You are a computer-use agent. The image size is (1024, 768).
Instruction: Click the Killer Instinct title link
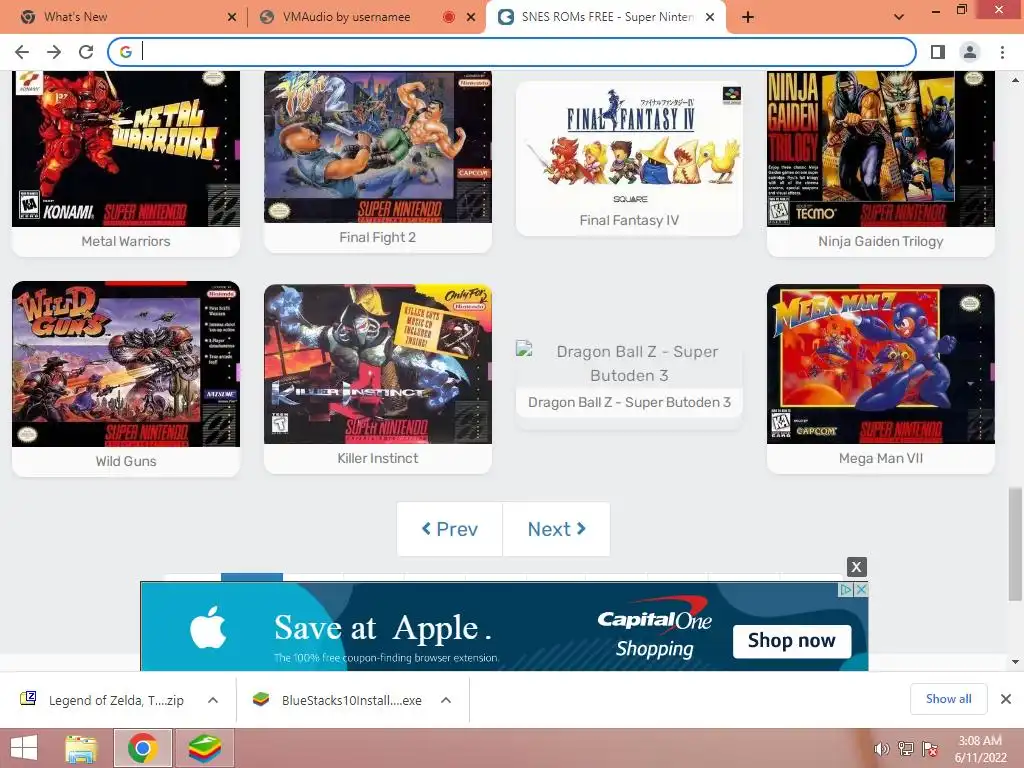(x=377, y=458)
